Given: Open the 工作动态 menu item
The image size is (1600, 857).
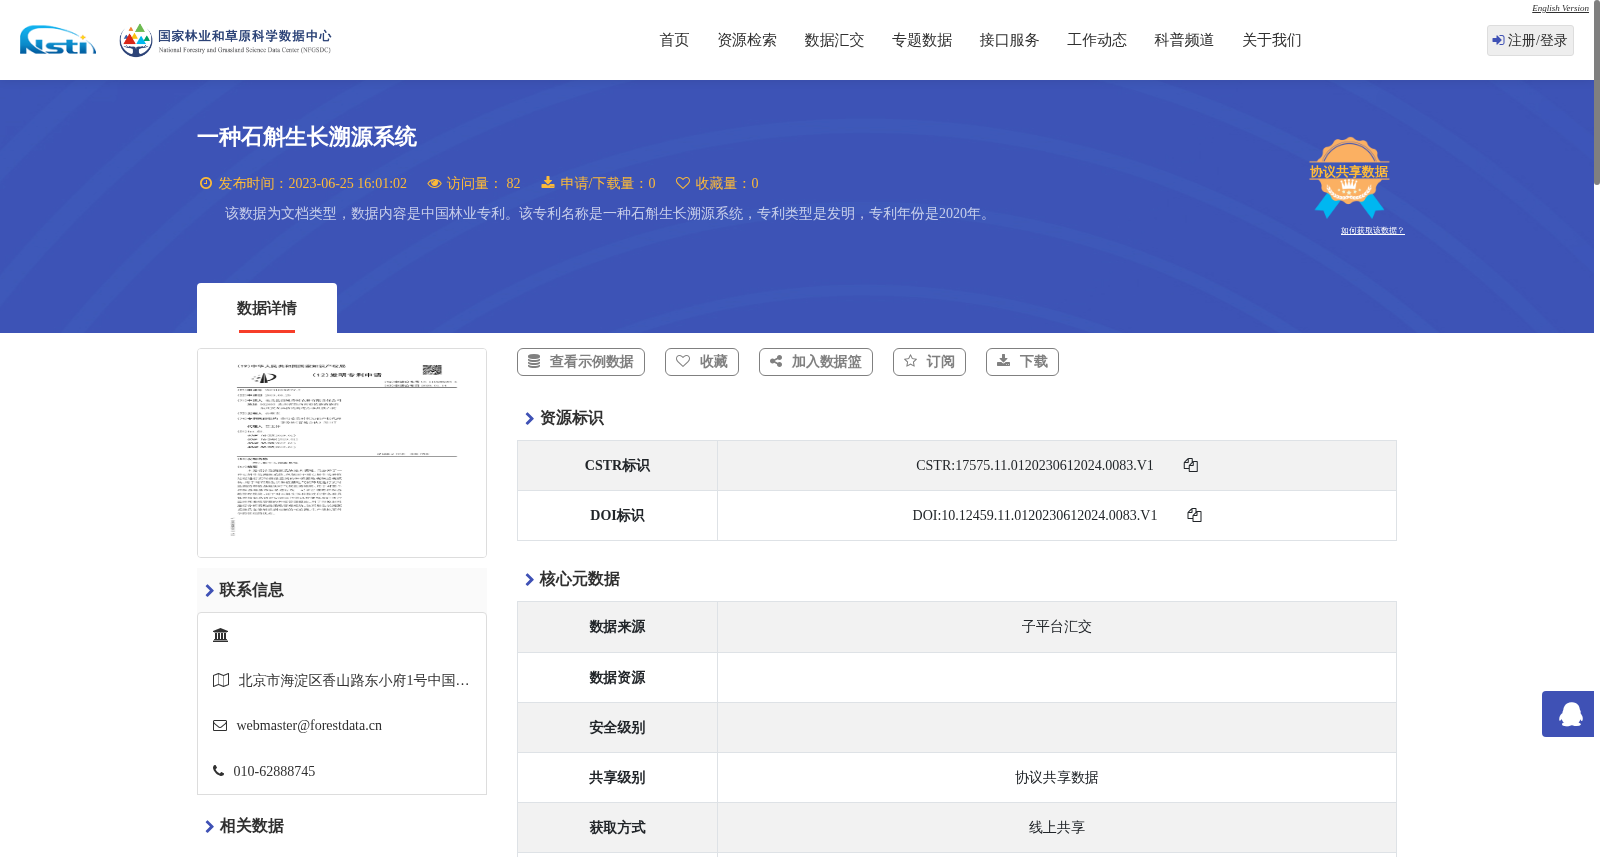Looking at the screenshot, I should click(x=1097, y=40).
